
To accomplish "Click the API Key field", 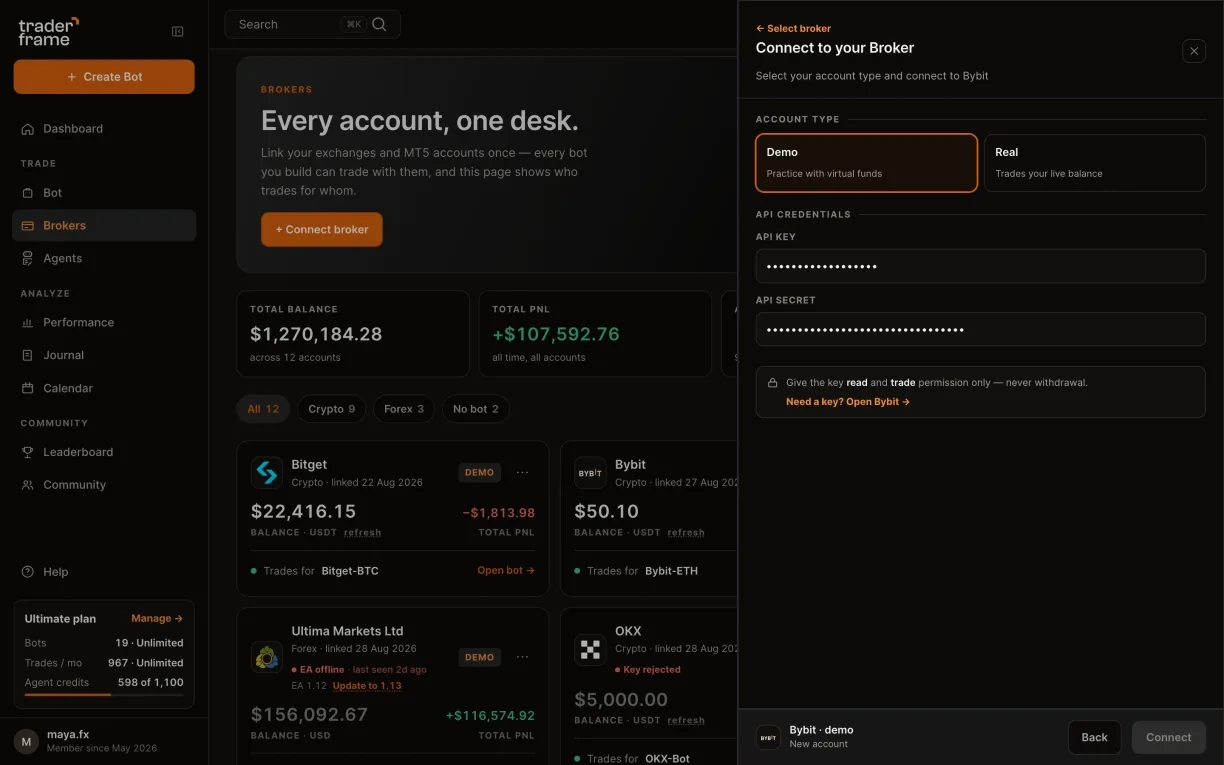I will click(x=981, y=267).
